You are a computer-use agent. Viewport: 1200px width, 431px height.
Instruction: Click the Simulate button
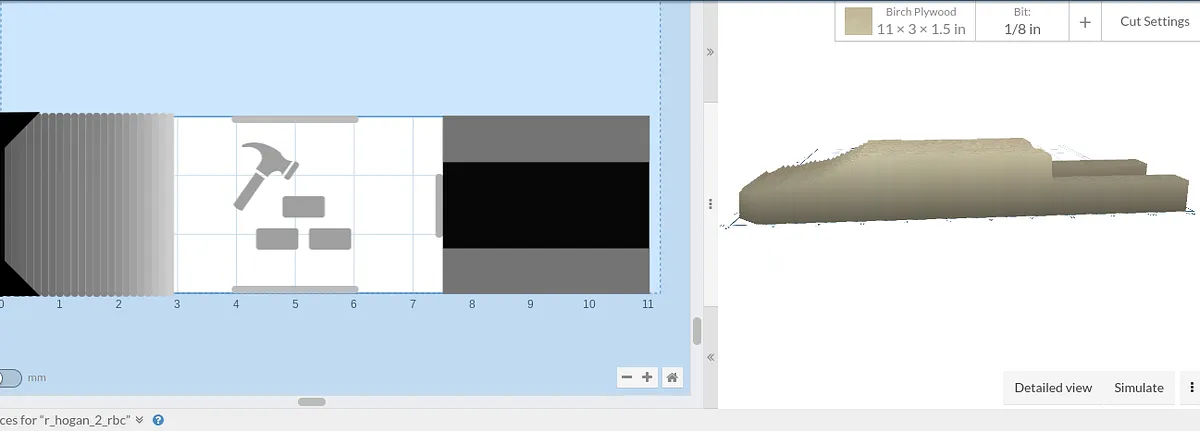[1139, 387]
